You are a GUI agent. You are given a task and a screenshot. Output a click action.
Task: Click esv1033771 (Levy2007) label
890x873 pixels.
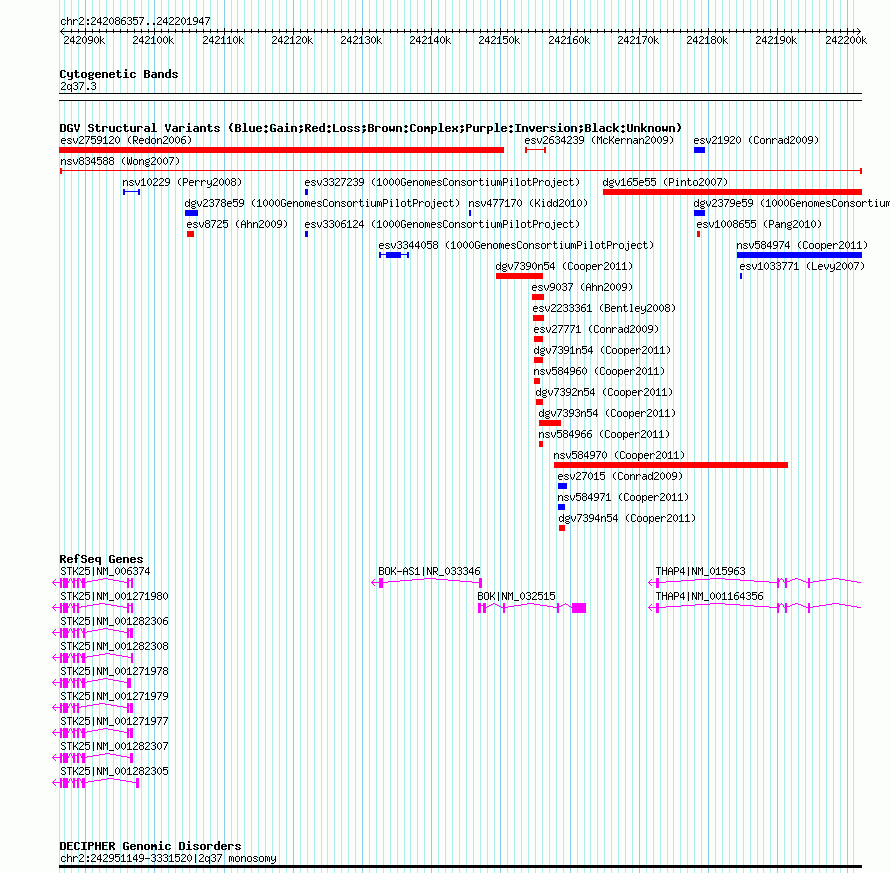[x=802, y=266]
